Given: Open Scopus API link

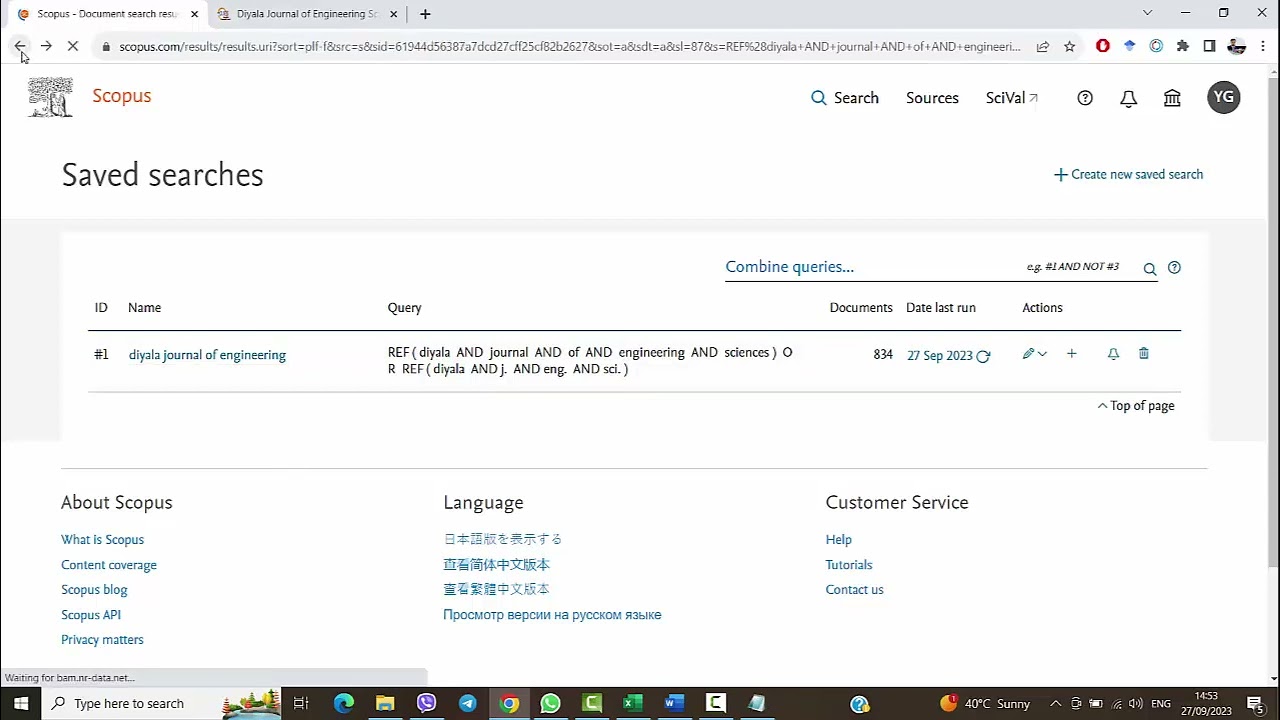Looking at the screenshot, I should coord(91,615).
